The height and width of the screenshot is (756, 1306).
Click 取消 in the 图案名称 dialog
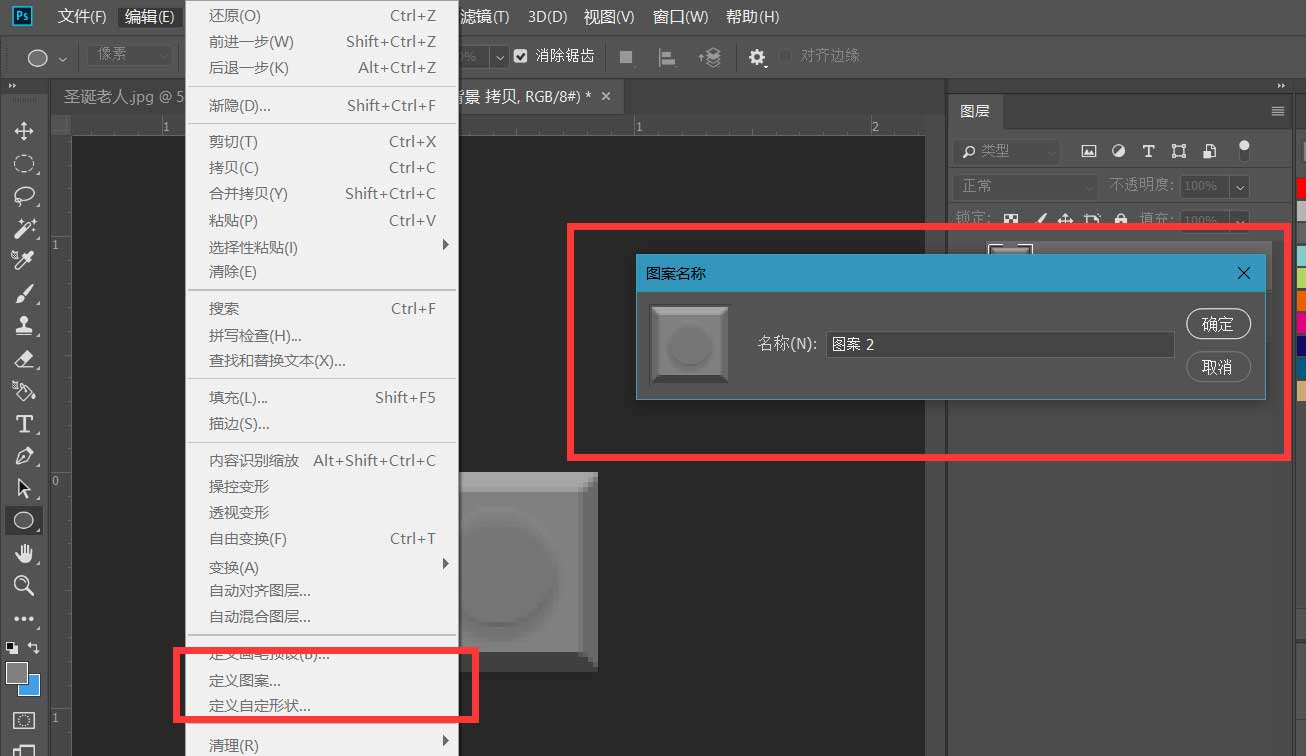point(1218,367)
